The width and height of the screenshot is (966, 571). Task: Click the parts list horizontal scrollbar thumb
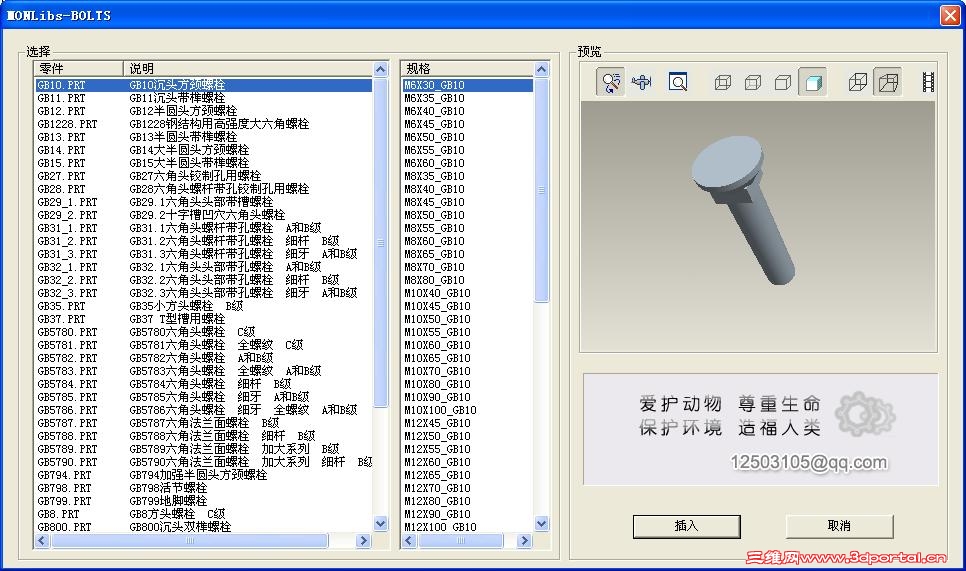(190, 540)
